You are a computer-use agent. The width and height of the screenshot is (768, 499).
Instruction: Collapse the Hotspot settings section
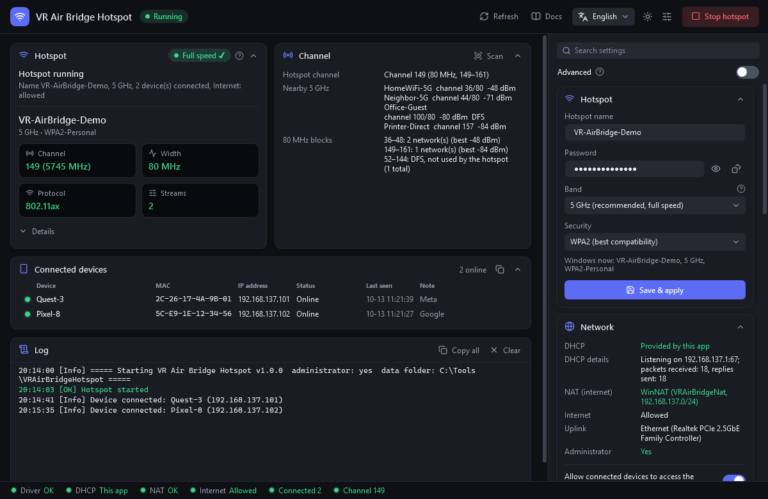(740, 99)
